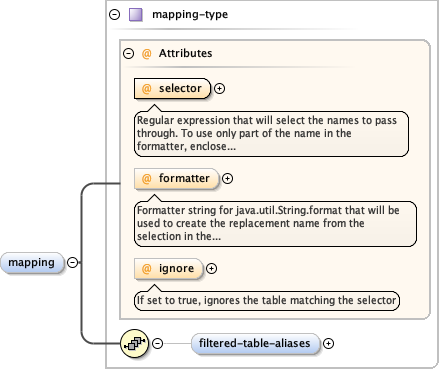This screenshot has width=440, height=370.
Task: Click the @ icon on ignore attribute
Action: [x=147, y=269]
